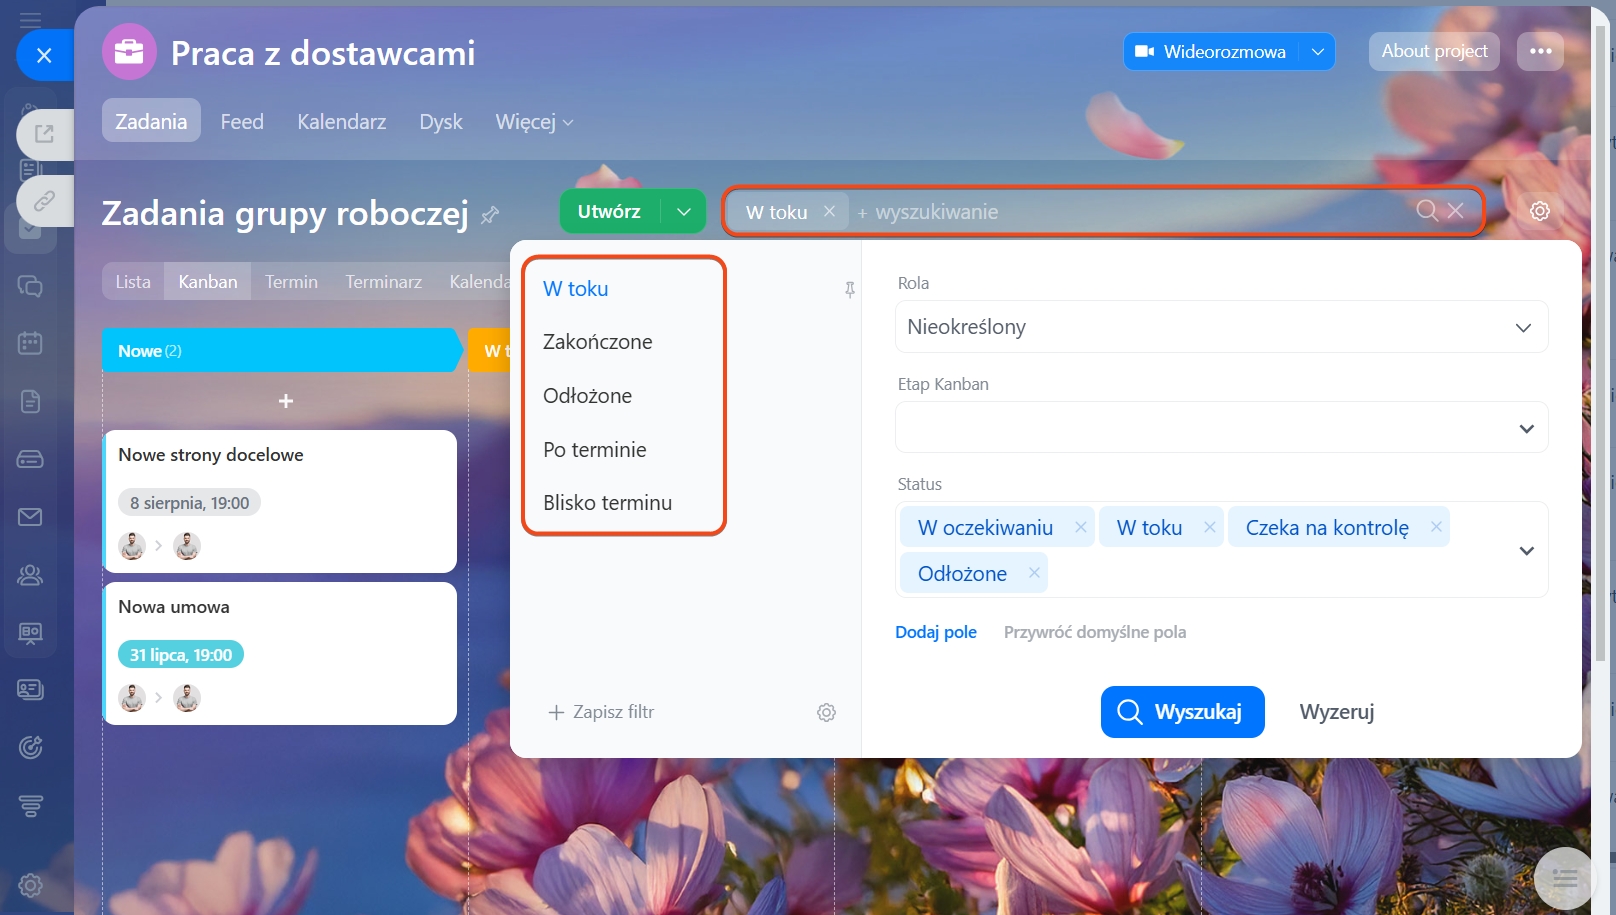Remove the Odłożone status tag
Image resolution: width=1616 pixels, height=915 pixels.
(x=1034, y=573)
